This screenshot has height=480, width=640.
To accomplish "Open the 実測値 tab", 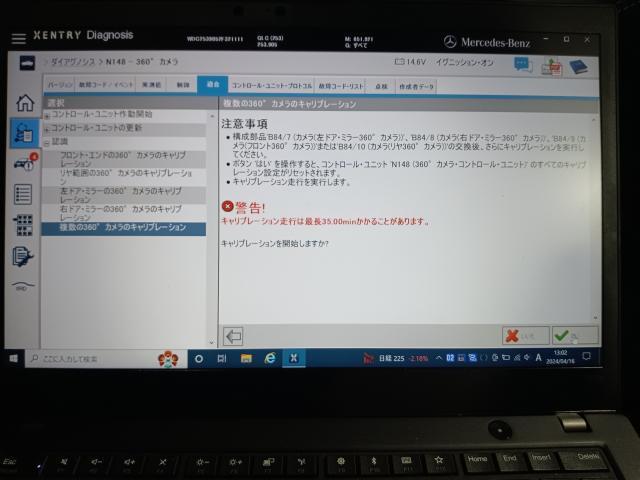I will tap(151, 85).
